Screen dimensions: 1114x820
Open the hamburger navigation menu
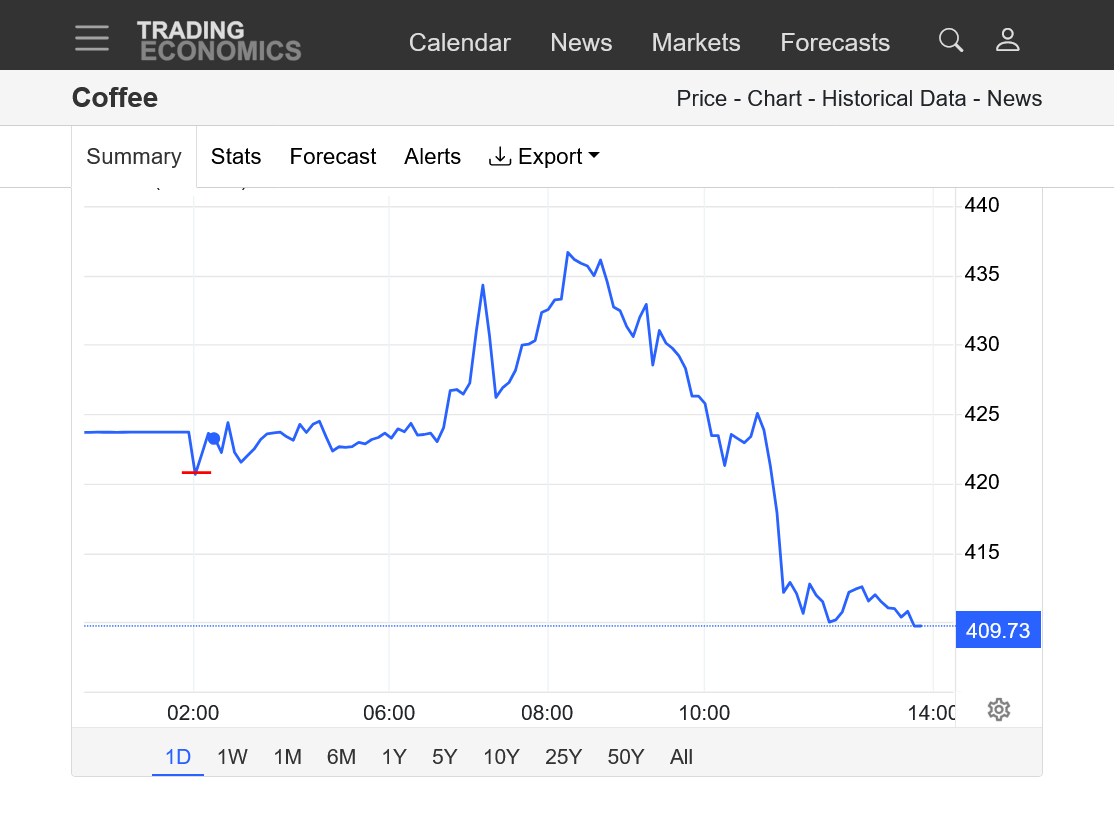[x=92, y=38]
